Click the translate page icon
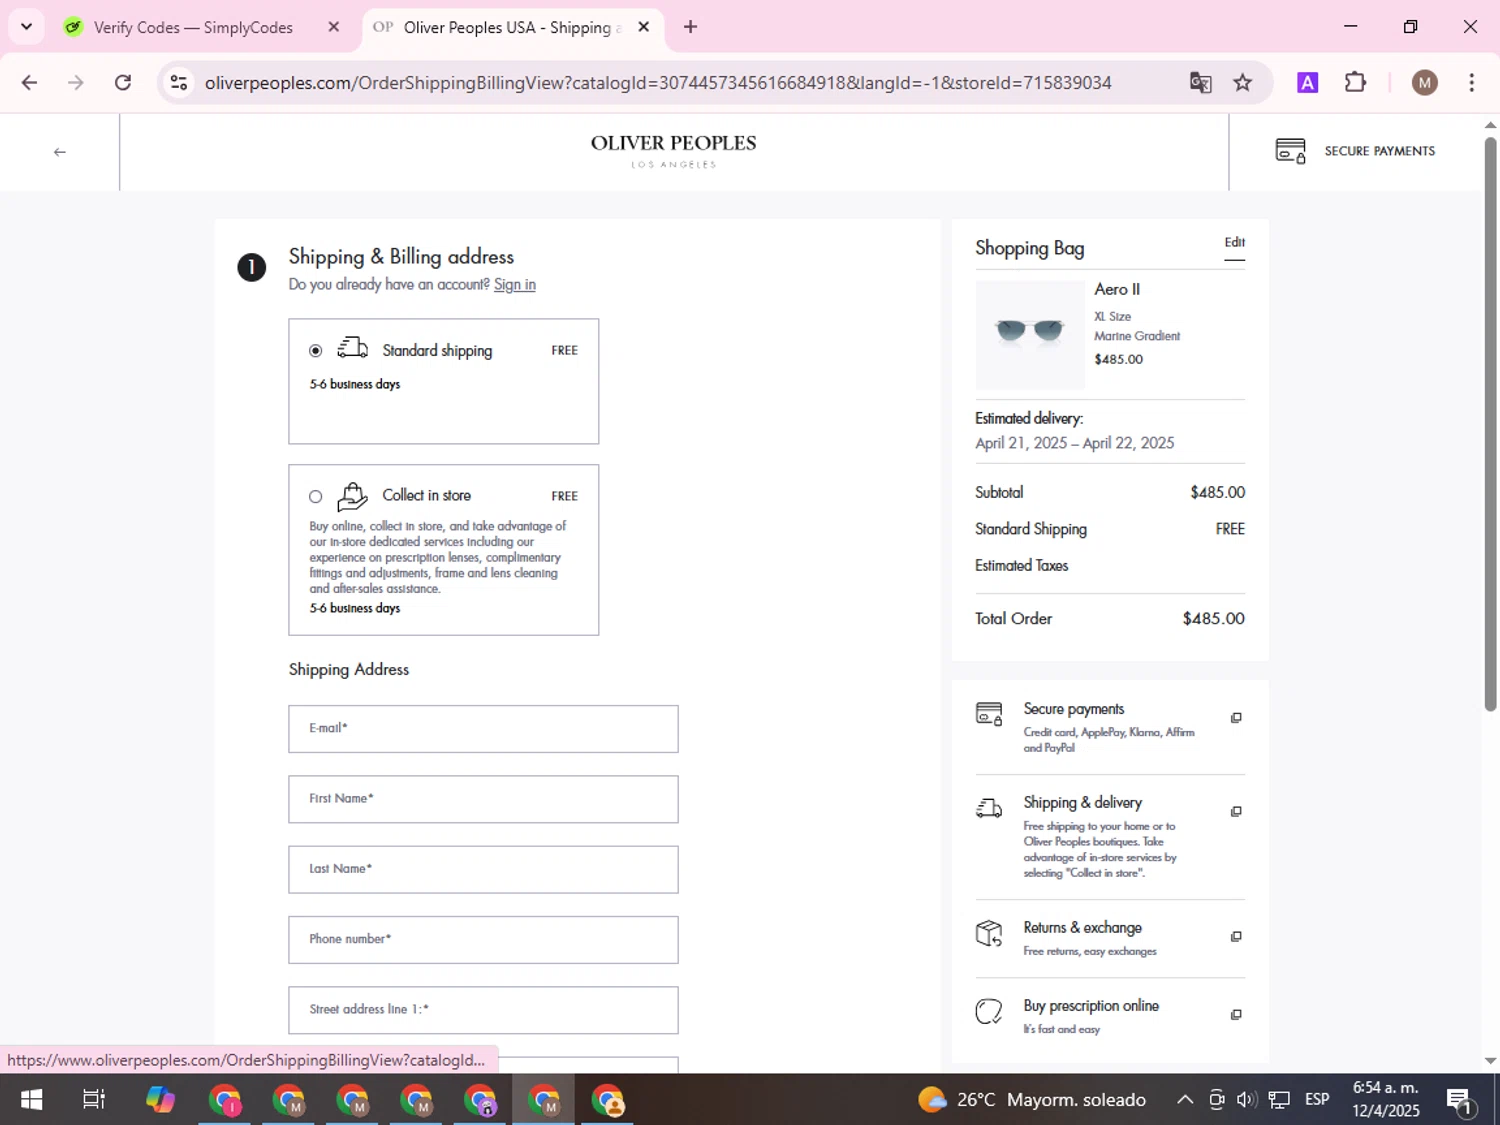 click(1200, 83)
